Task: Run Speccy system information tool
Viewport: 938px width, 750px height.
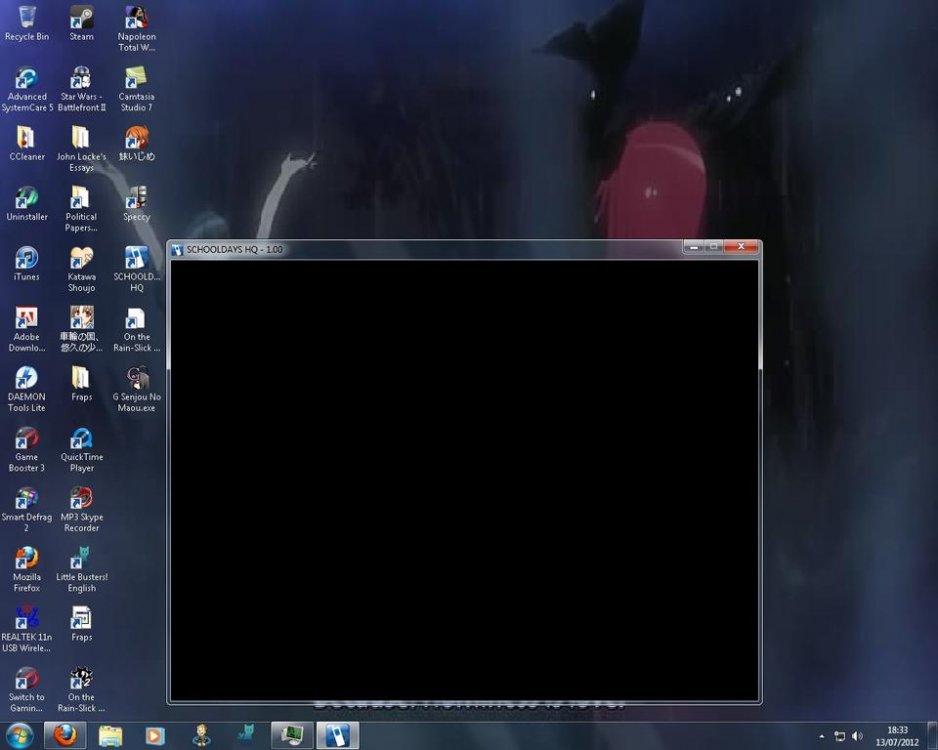Action: click(136, 200)
